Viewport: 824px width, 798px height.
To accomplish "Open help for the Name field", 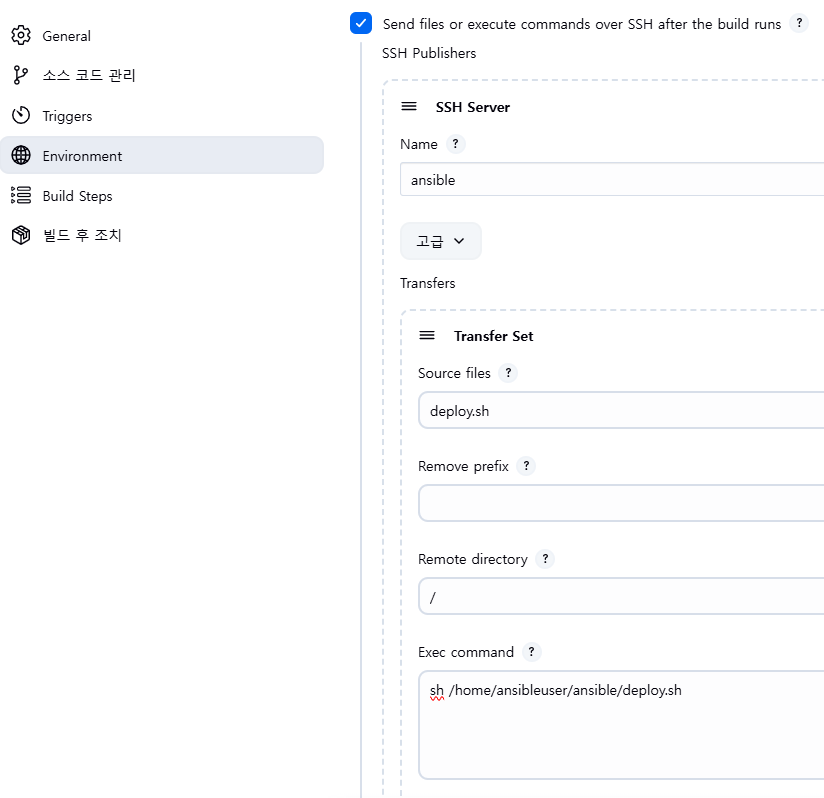I will click(456, 143).
